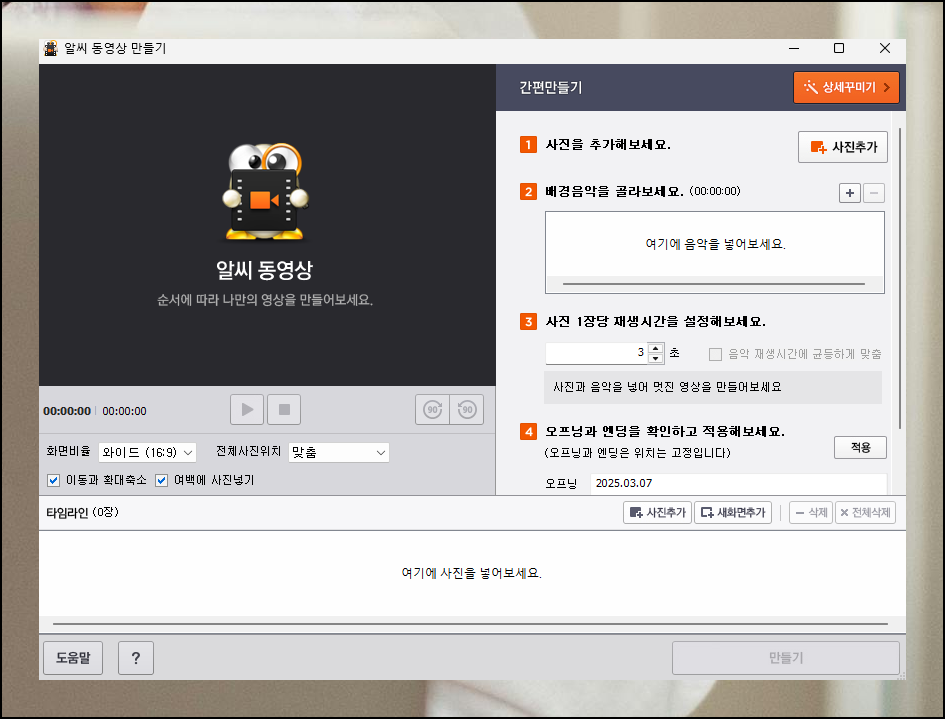945x719 pixels.
Task: Click the 간편만들기 panel heading
Action: pos(551,88)
